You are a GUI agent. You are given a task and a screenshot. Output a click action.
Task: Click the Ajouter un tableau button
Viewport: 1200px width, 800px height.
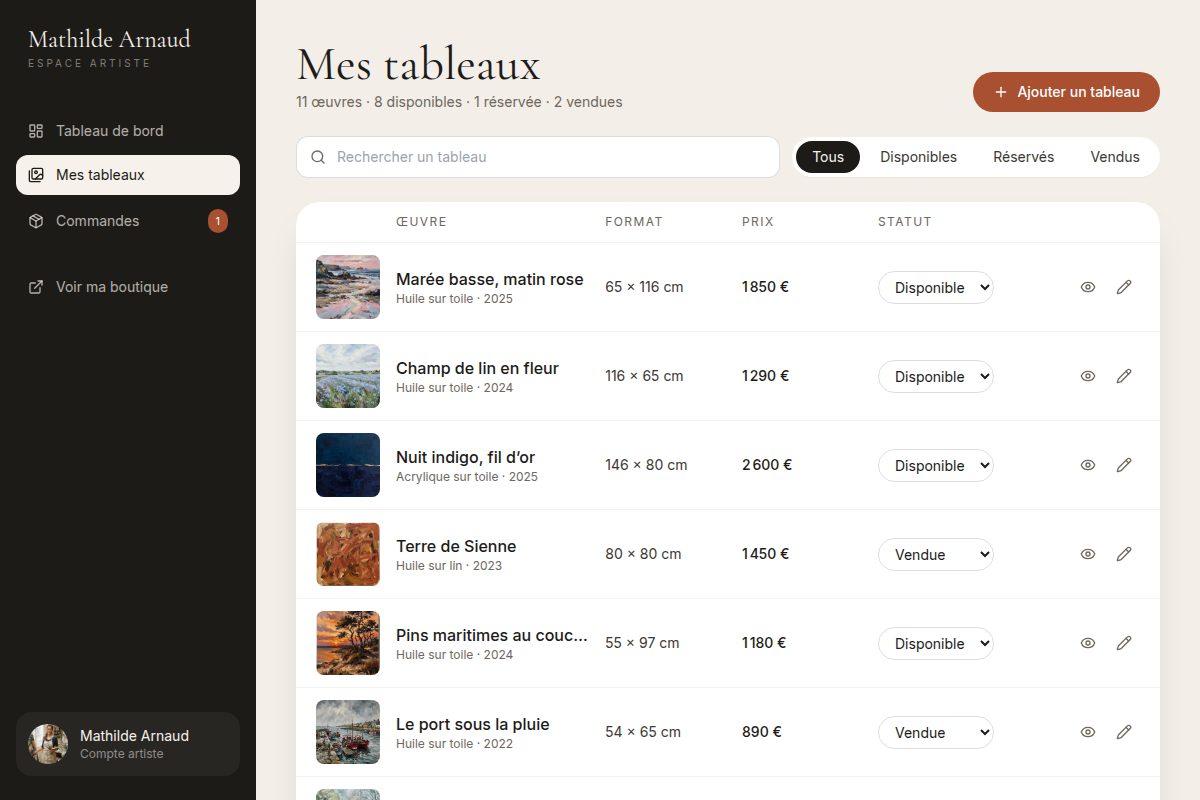1066,92
